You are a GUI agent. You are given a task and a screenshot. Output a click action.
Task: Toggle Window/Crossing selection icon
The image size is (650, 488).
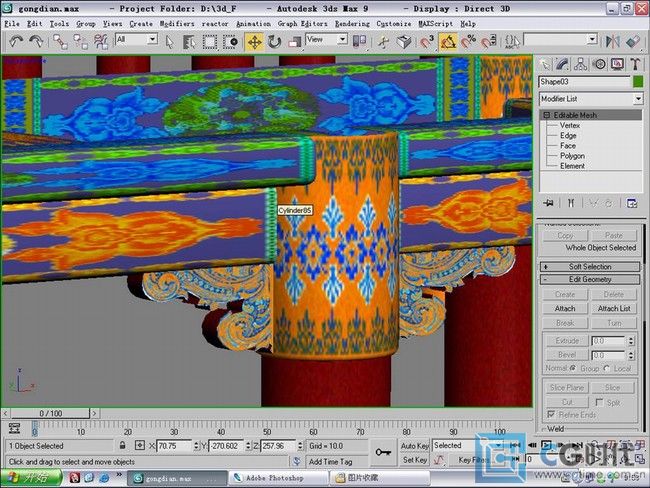coord(230,42)
